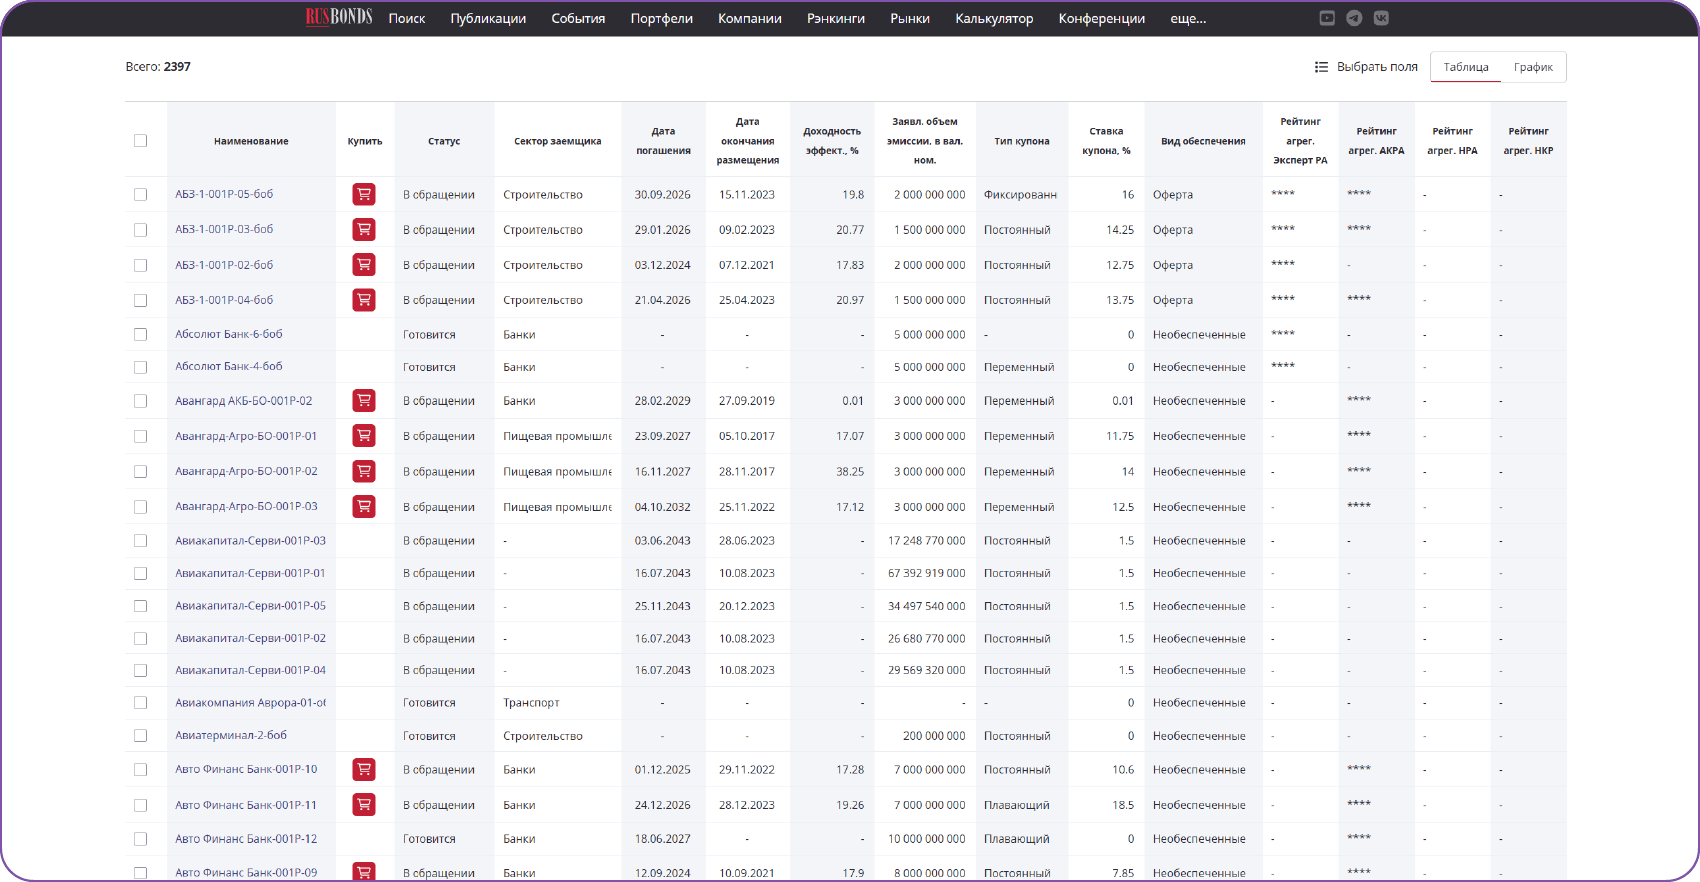Open the Поиск menu

(407, 18)
